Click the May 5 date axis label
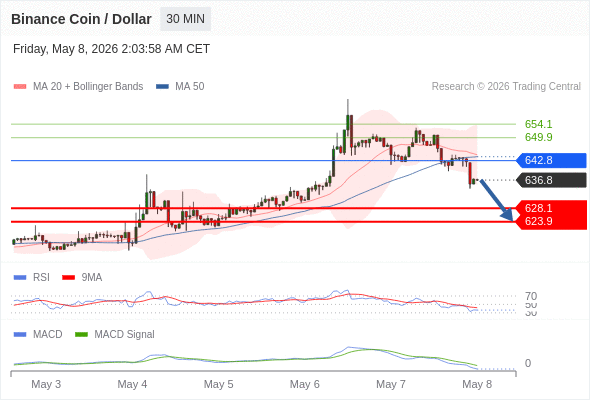 (x=218, y=384)
